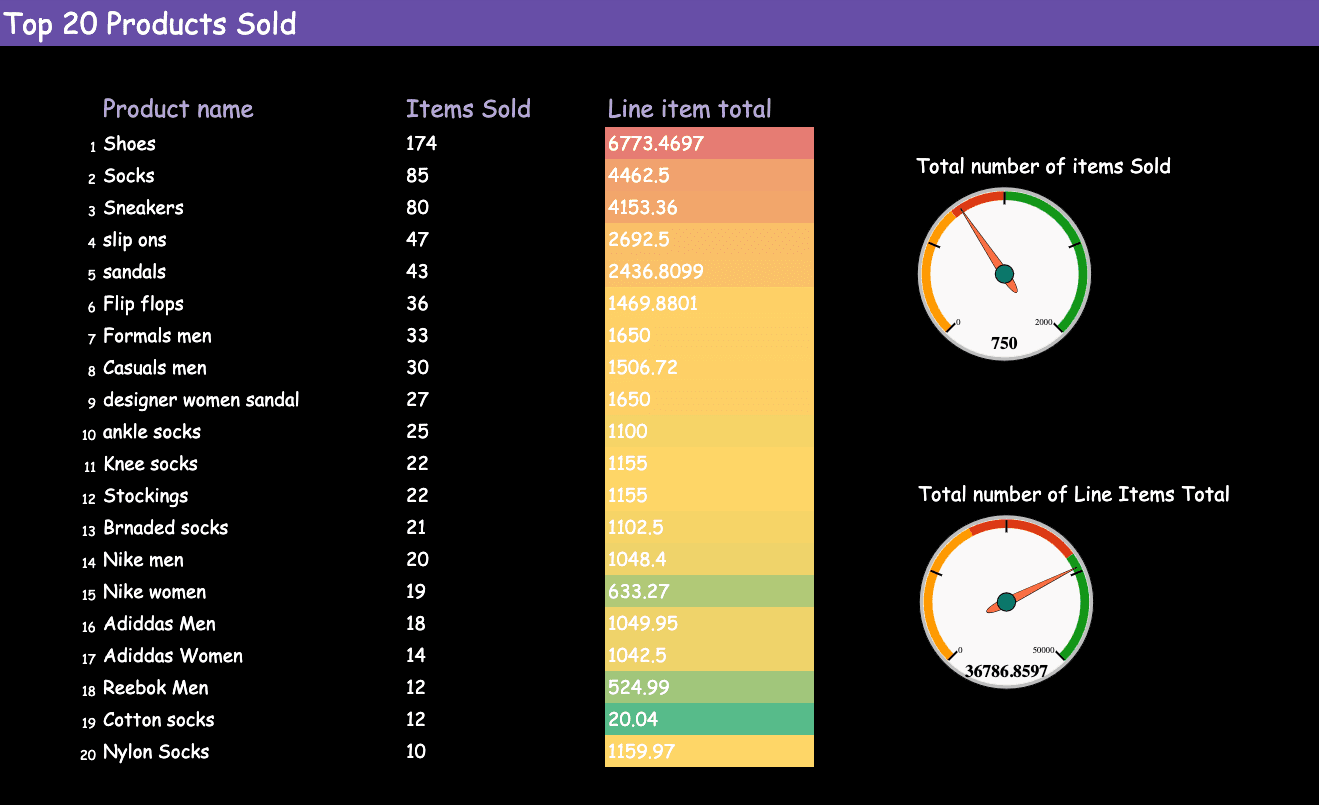Select line total for designer women sandal
This screenshot has height=805, width=1319.
pyautogui.click(x=709, y=400)
